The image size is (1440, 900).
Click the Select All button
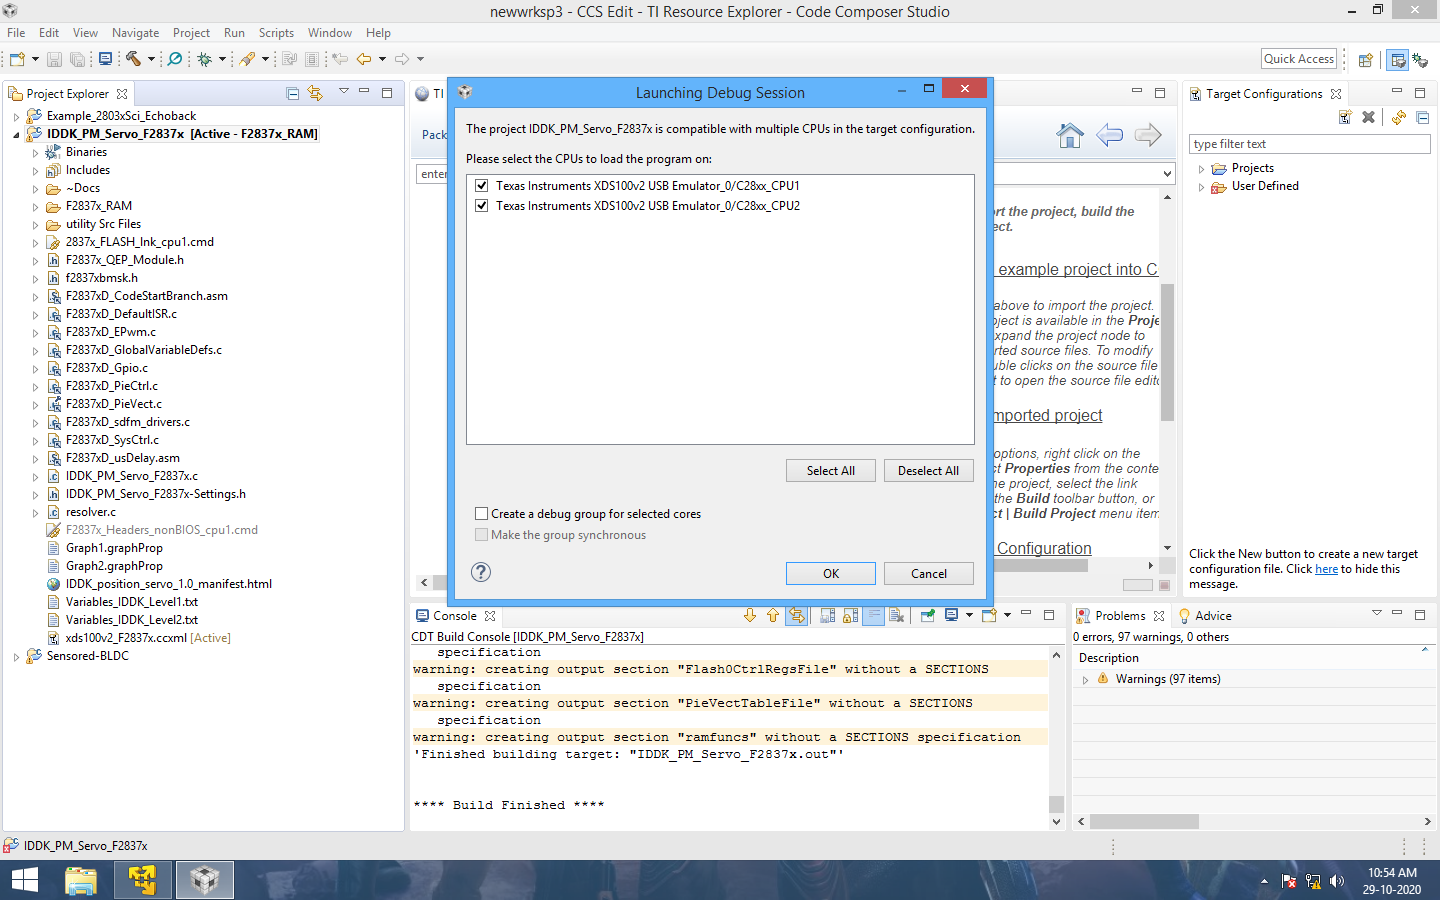coord(830,470)
